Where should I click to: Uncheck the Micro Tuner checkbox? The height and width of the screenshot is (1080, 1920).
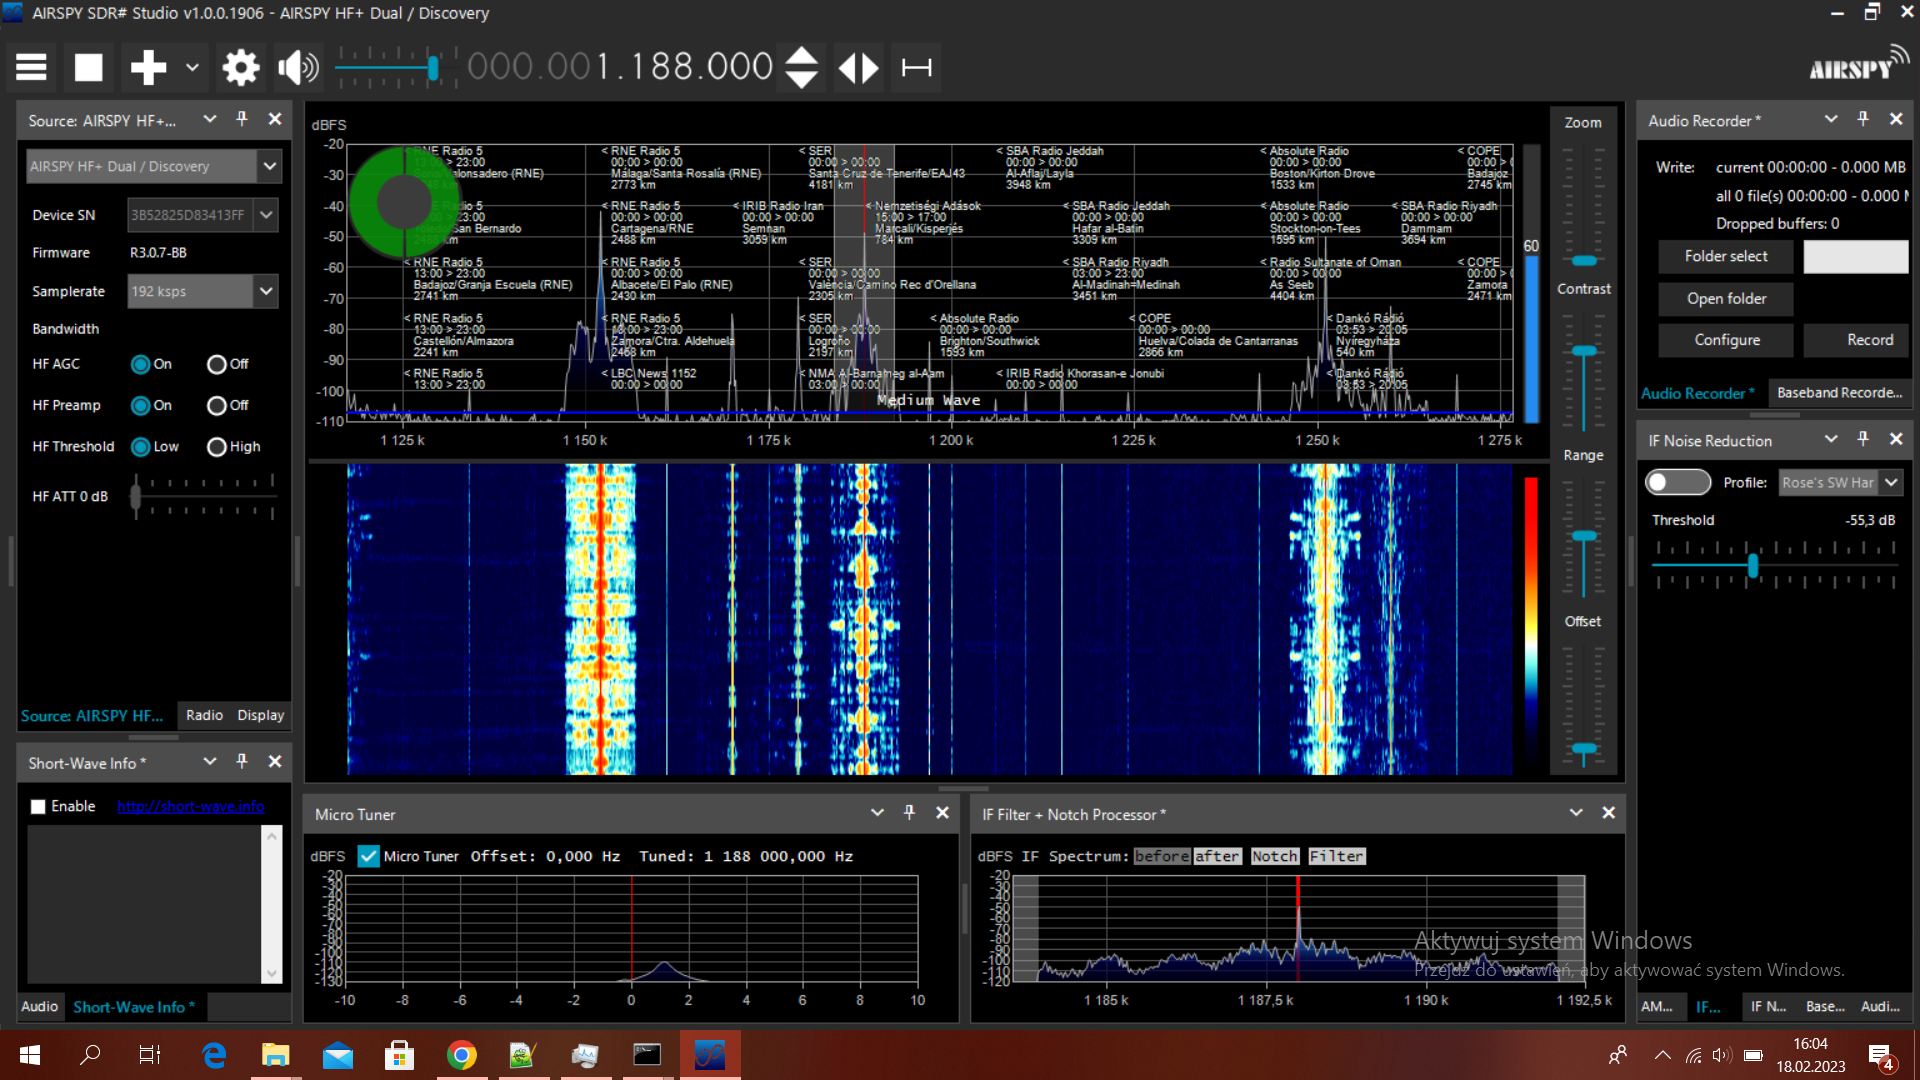click(x=369, y=857)
